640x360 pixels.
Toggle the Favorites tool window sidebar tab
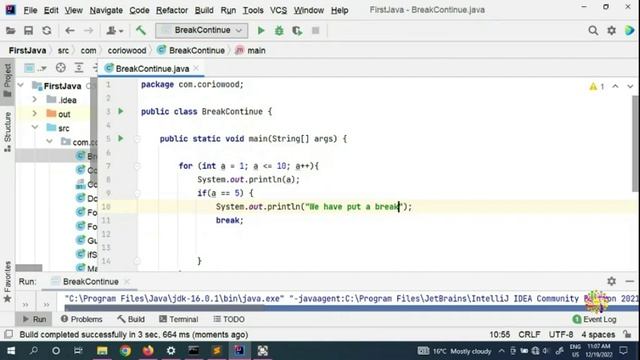coord(7,282)
